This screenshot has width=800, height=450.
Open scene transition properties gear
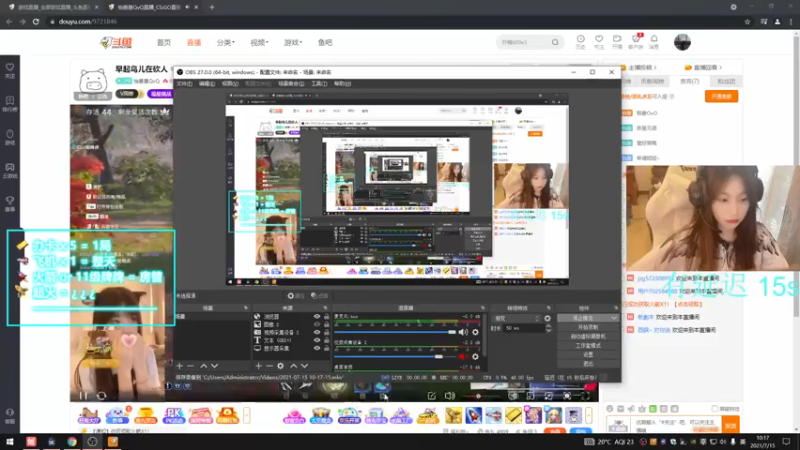[547, 318]
